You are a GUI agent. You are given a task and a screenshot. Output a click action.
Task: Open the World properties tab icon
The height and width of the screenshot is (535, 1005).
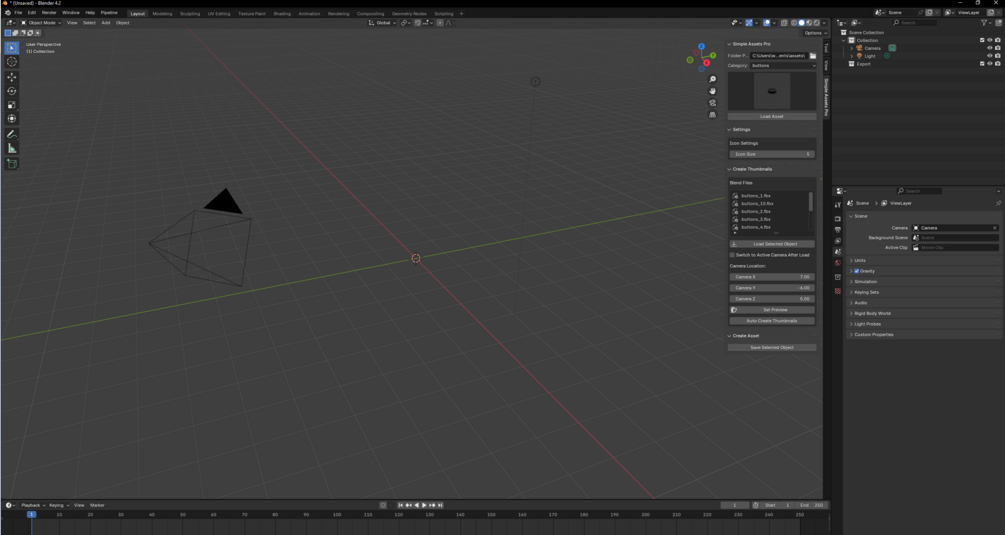[838, 263]
